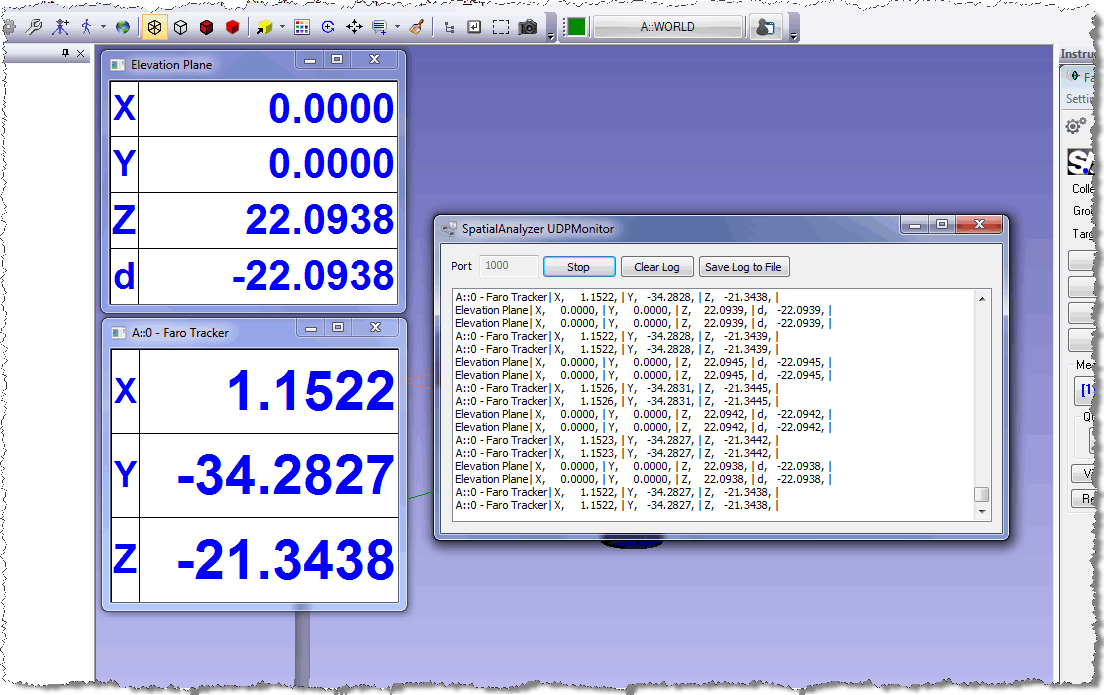Click the UDPMonitor log scrollbar thumb
Screen dimensions: 1104x695
point(981,494)
